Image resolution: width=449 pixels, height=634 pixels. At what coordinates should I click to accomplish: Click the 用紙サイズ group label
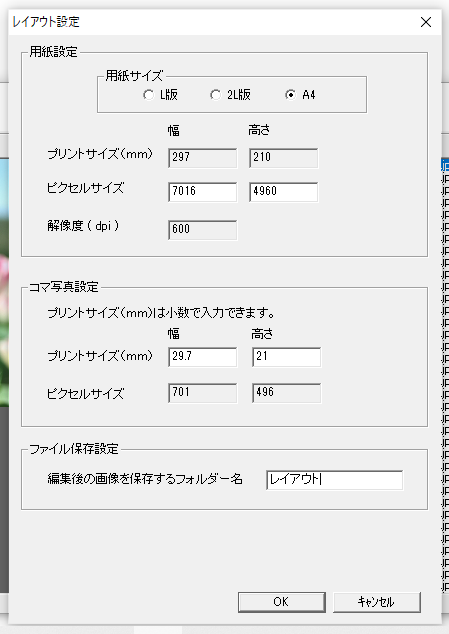coord(134,76)
